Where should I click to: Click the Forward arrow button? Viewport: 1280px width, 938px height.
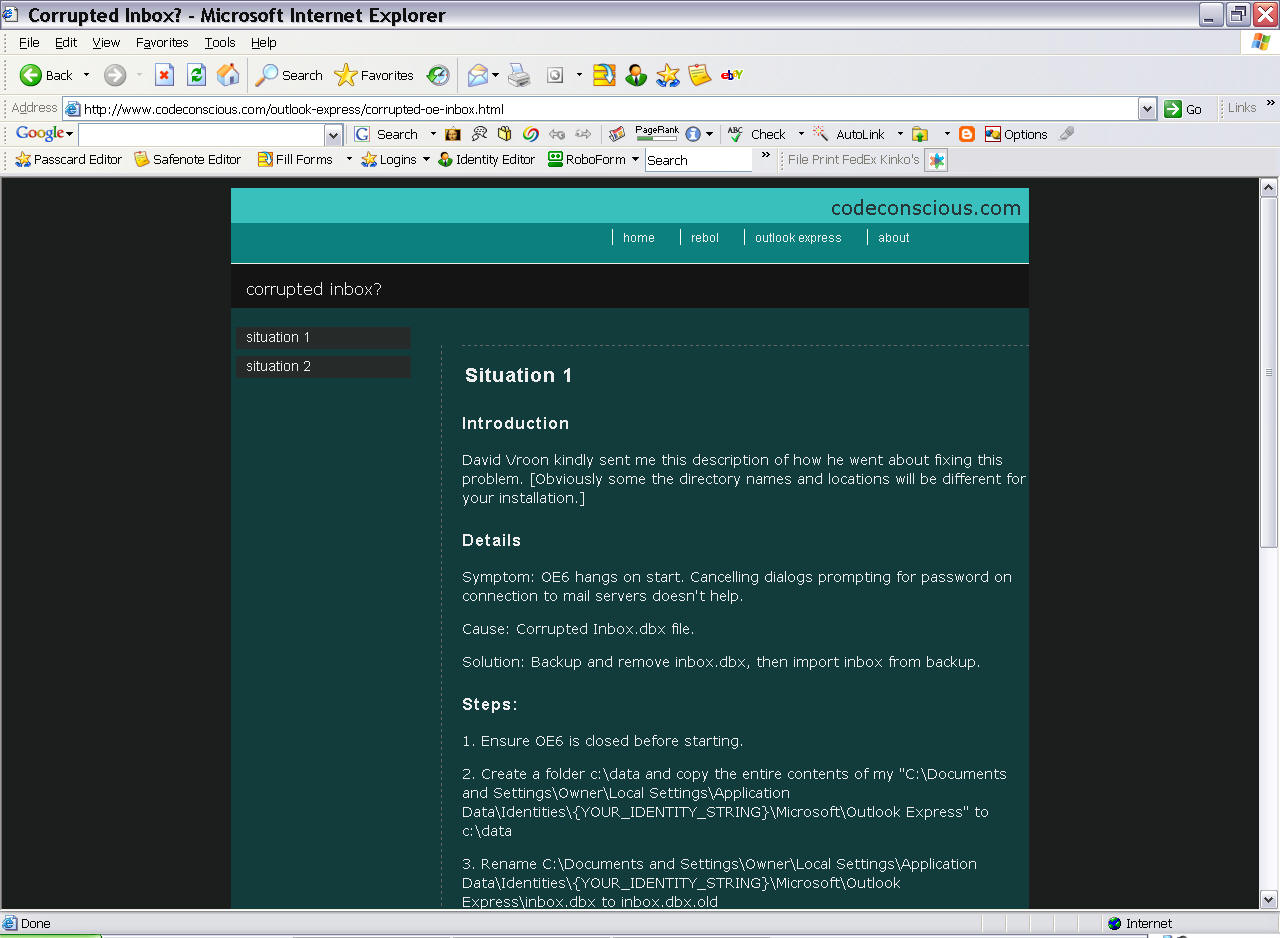[115, 75]
